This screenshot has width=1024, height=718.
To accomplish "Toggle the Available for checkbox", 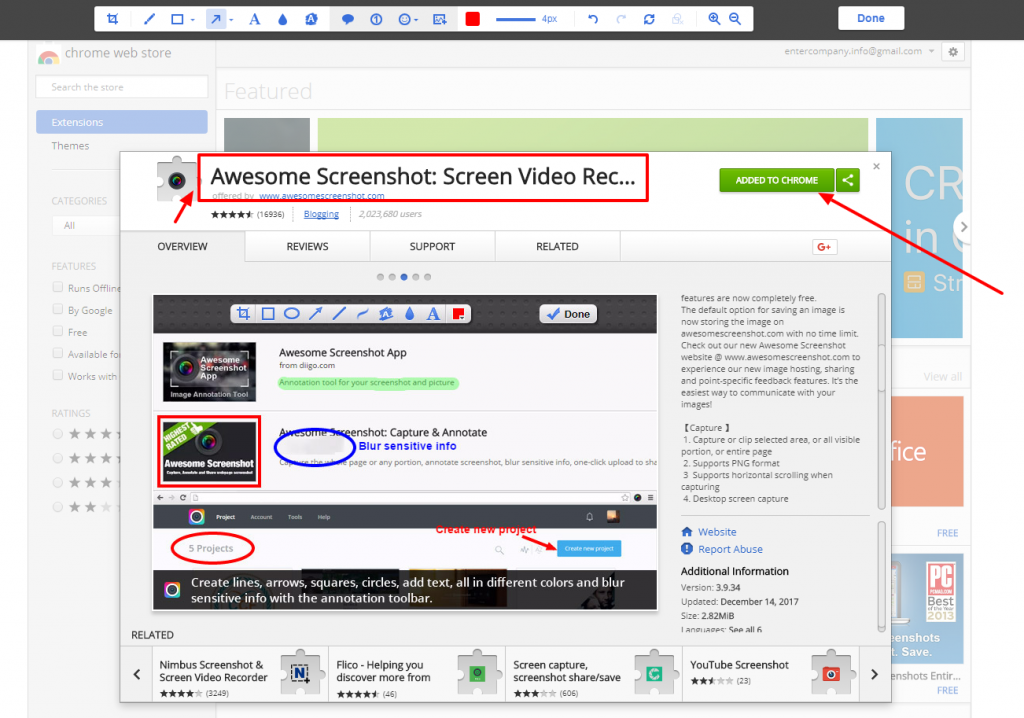I will tap(58, 353).
